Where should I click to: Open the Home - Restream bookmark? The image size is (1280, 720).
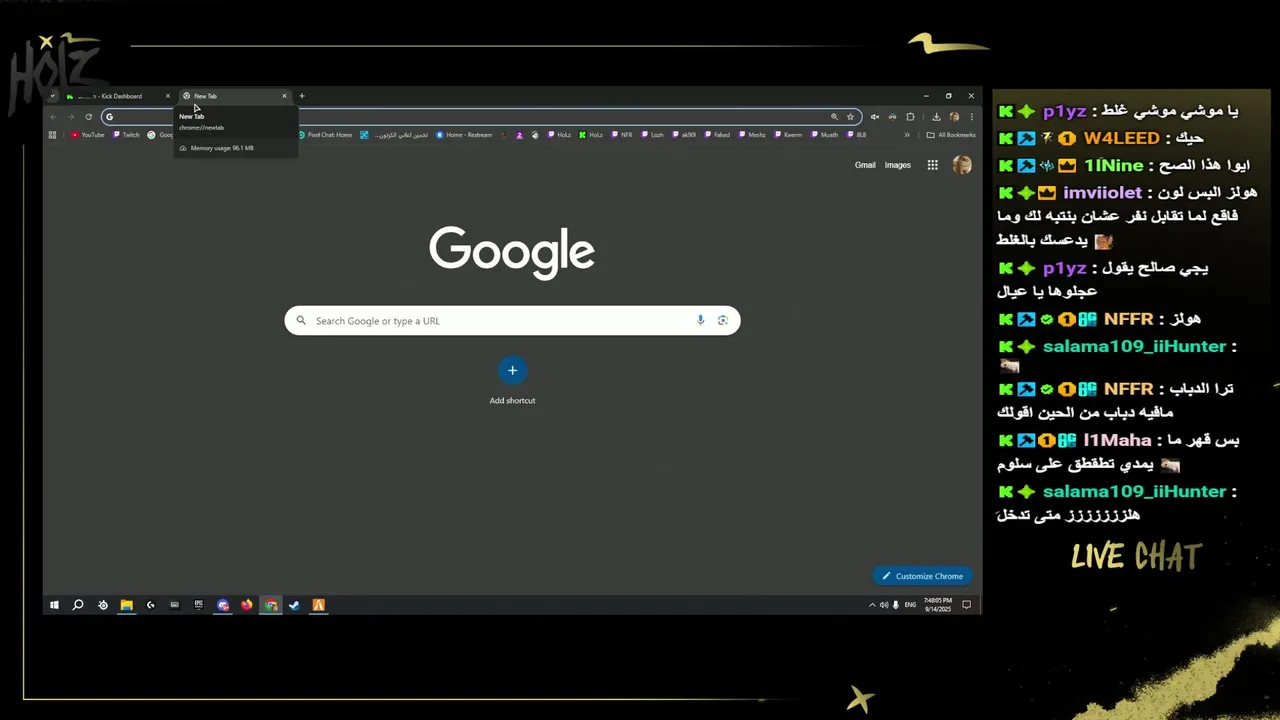pos(464,135)
